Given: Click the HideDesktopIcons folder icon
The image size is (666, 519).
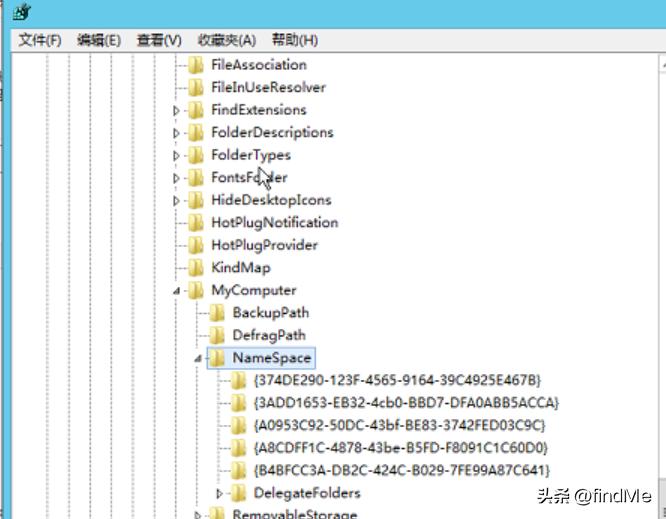Looking at the screenshot, I should 196,200.
